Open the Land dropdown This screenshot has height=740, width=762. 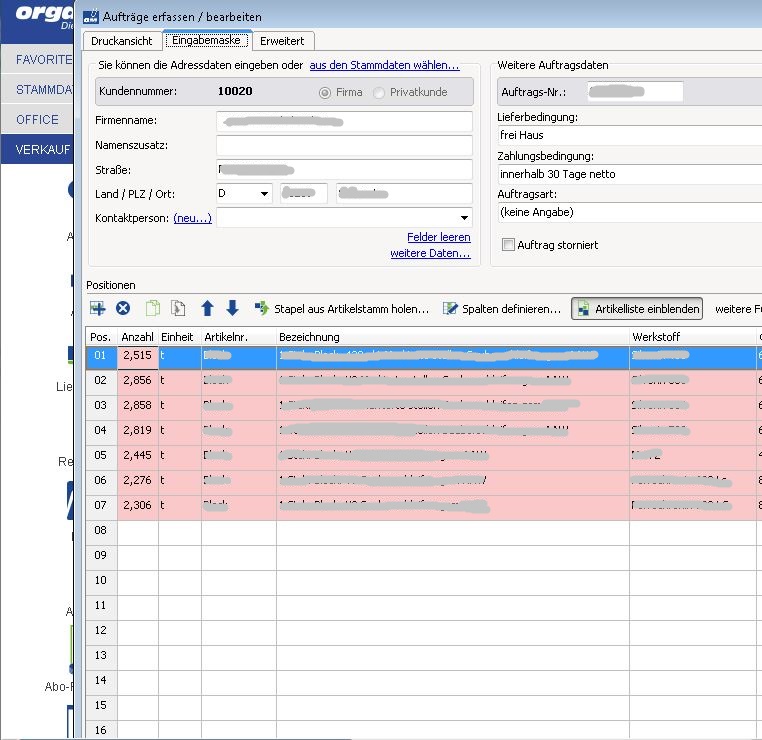click(264, 193)
